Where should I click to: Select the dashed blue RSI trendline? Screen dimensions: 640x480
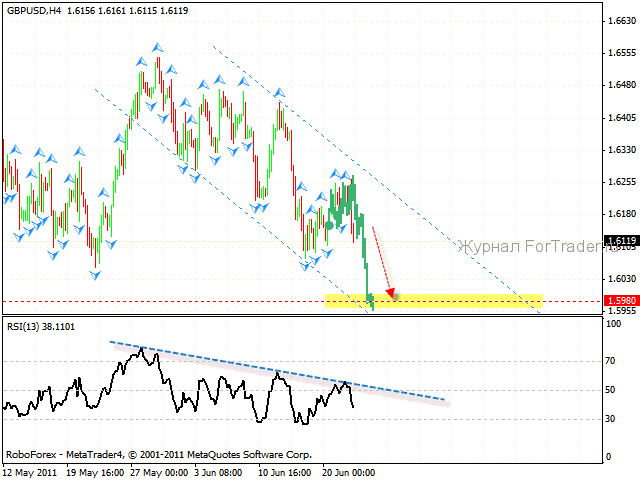(x=277, y=371)
